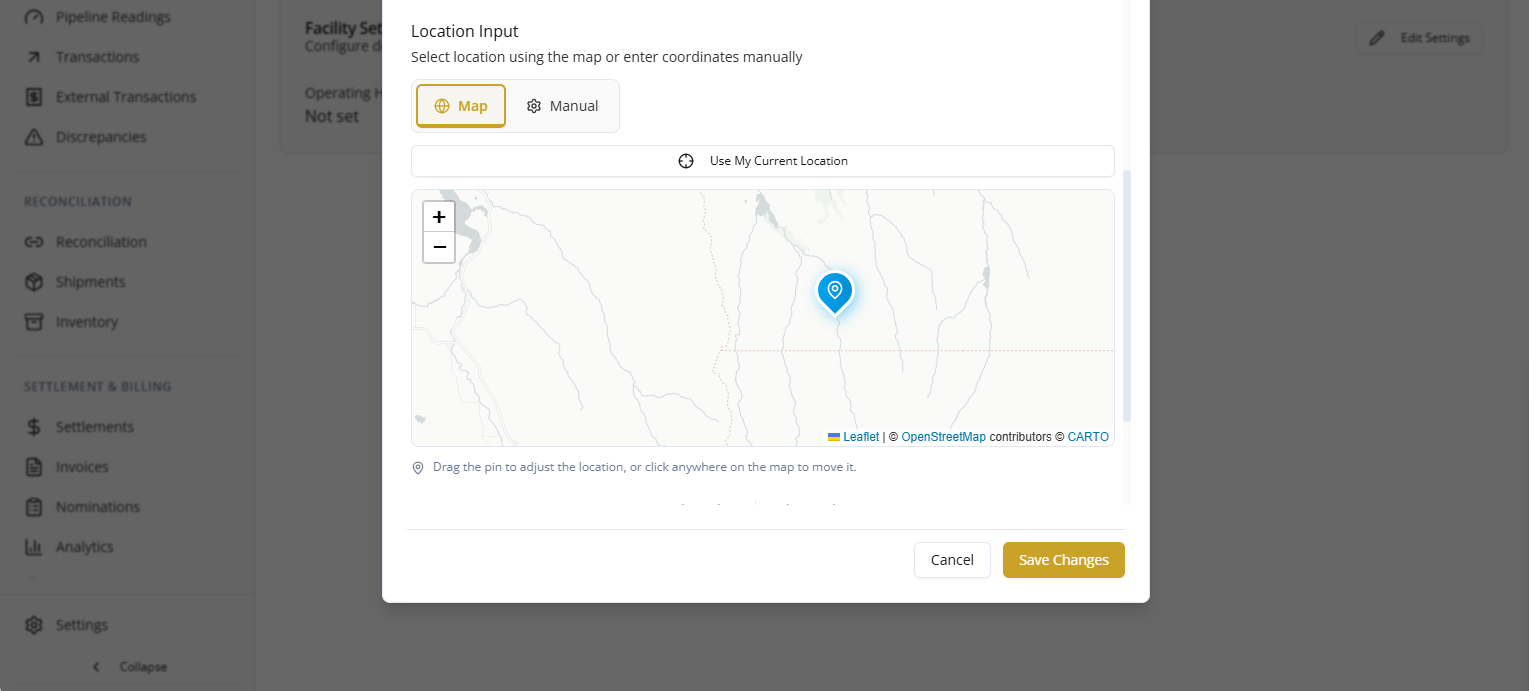Zoom out on the map

tap(439, 247)
